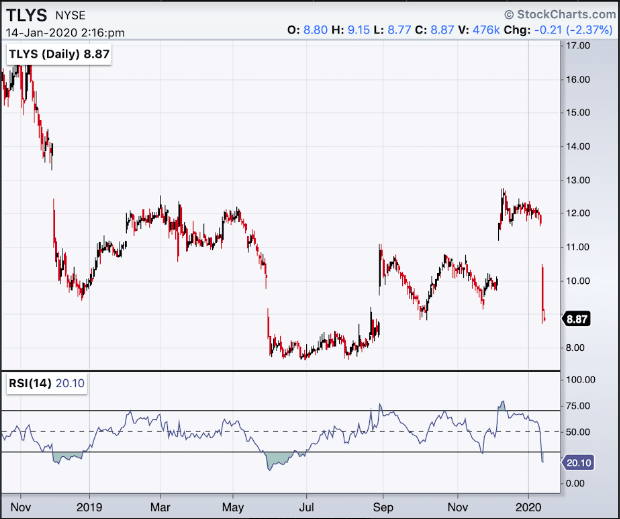Image resolution: width=620 pixels, height=519 pixels.
Task: Click the TLYS ticker symbol
Action: click(x=27, y=15)
